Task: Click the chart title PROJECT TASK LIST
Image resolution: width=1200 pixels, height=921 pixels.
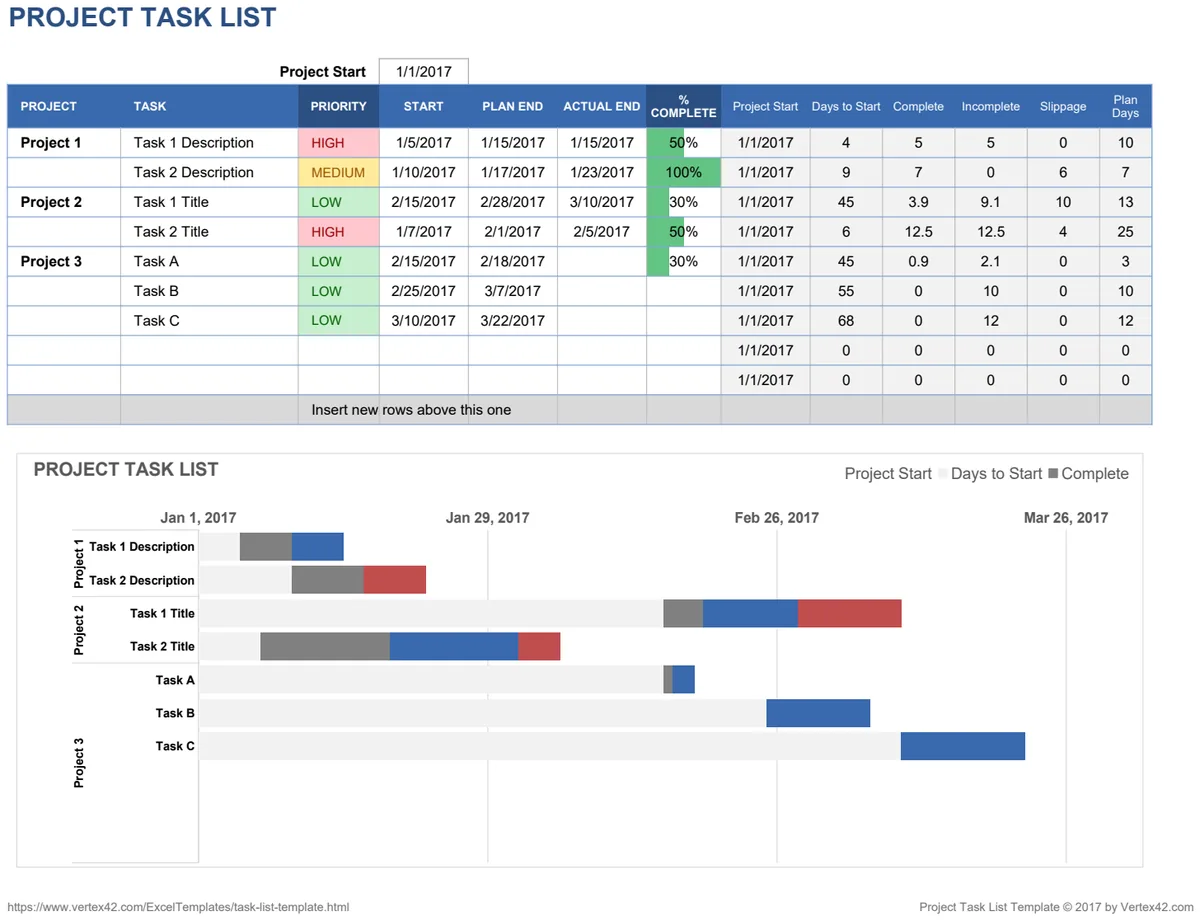Action: click(126, 469)
